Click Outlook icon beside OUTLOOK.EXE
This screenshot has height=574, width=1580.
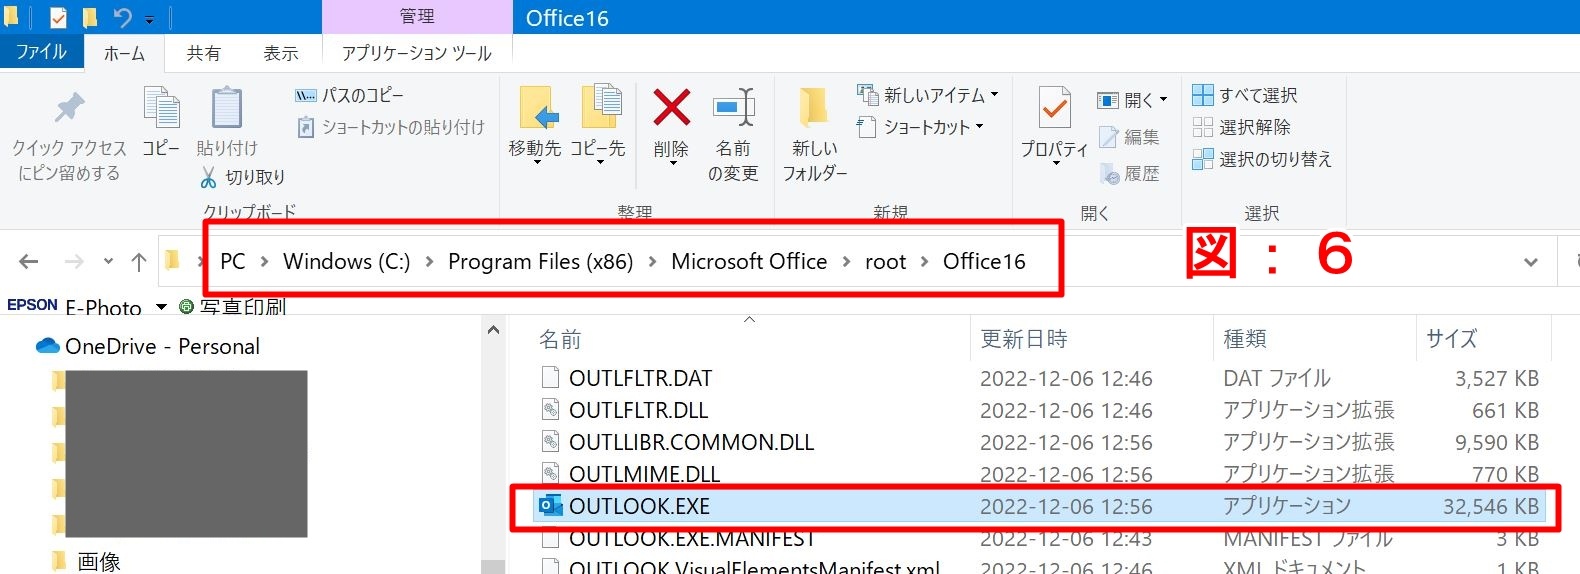(550, 506)
